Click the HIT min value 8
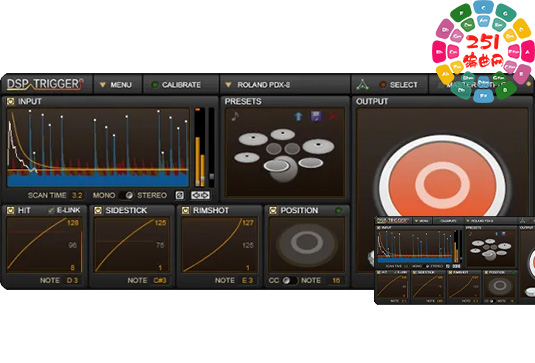The image size is (535, 363). point(72,267)
